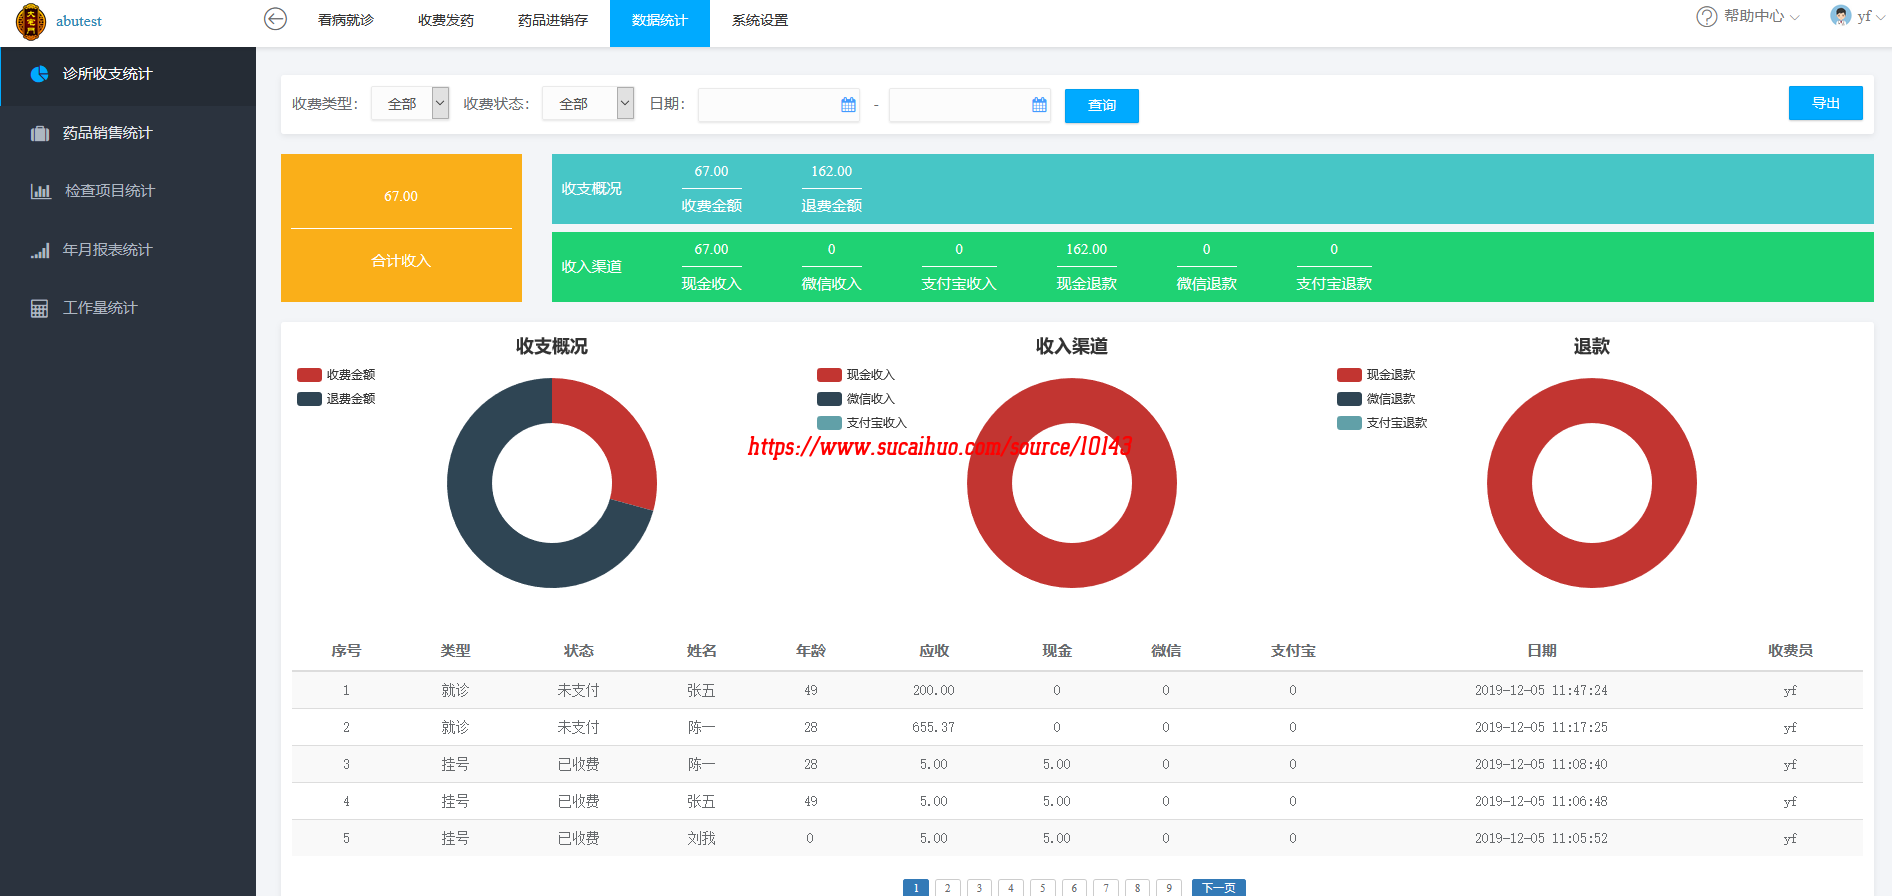Image resolution: width=1892 pixels, height=896 pixels.
Task: Click the help center question mark icon
Action: tap(1706, 17)
